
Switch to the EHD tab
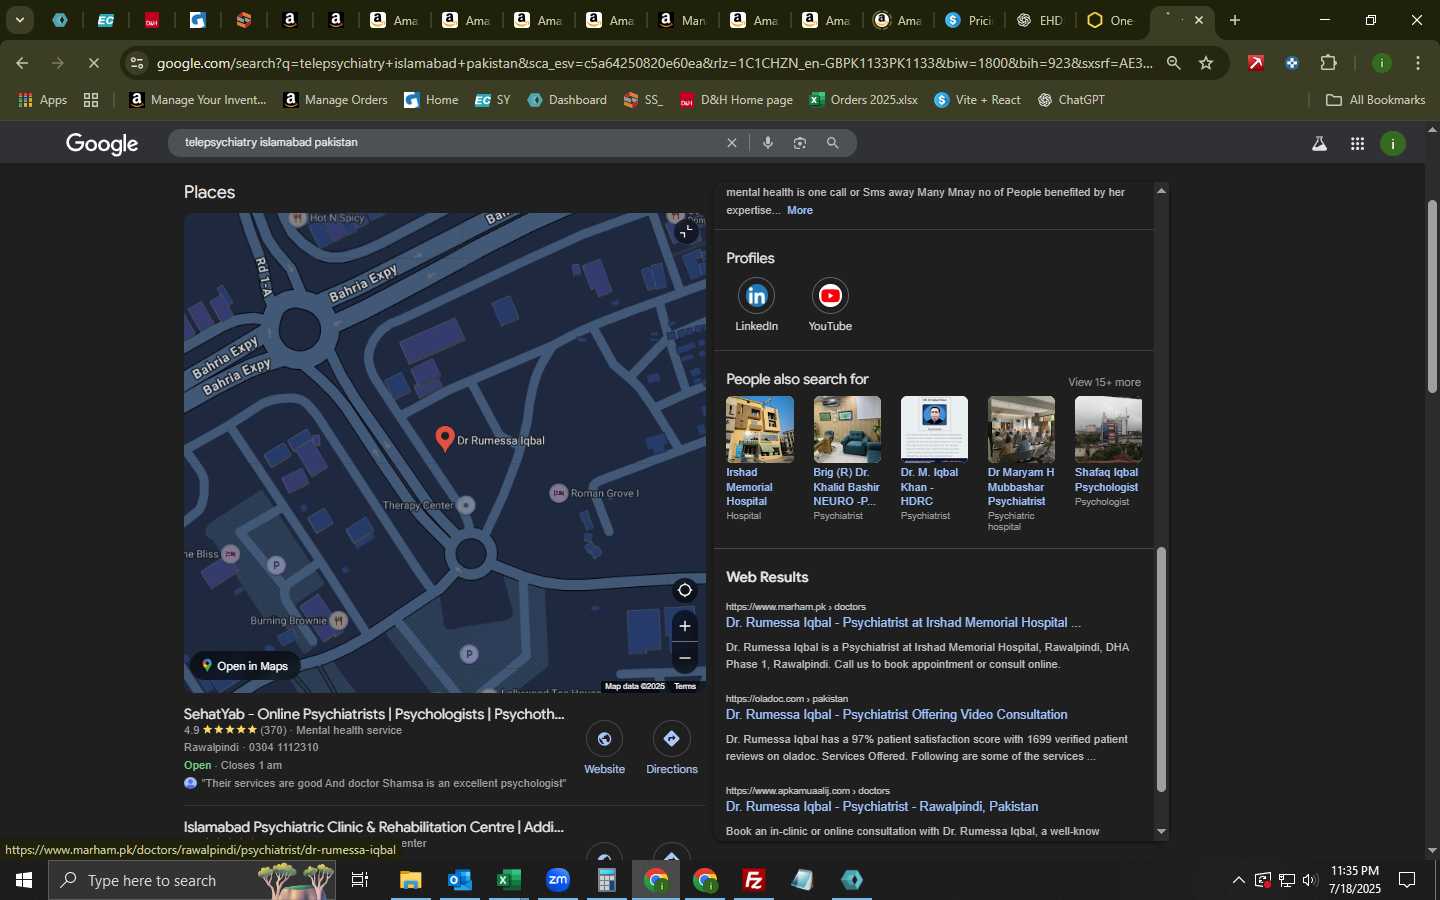coord(1039,20)
